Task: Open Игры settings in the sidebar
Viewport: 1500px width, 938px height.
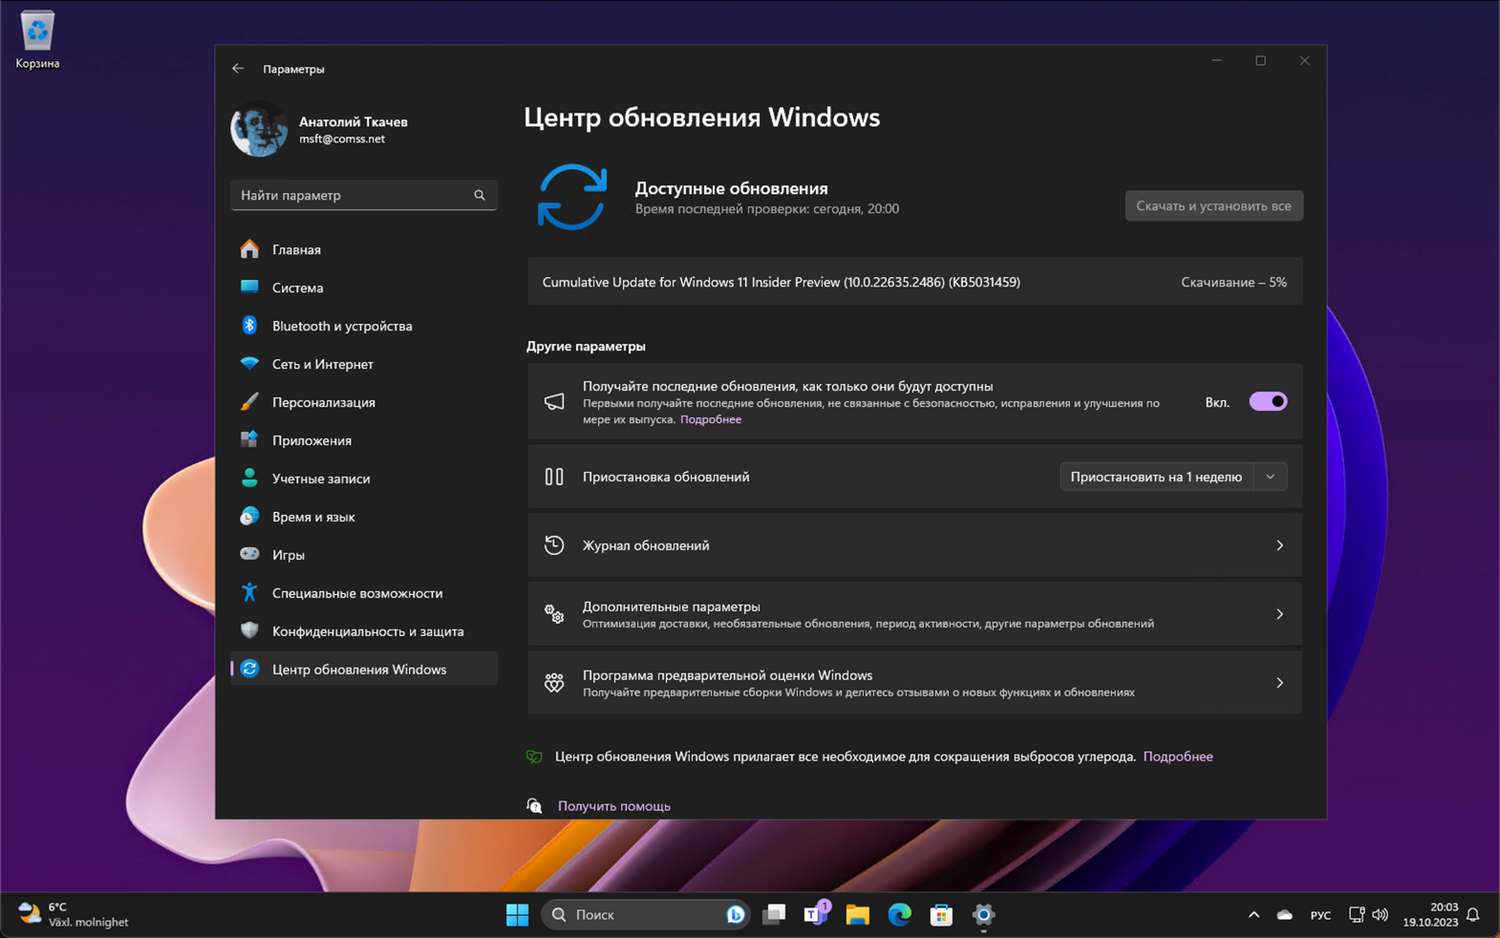Action: click(364, 554)
